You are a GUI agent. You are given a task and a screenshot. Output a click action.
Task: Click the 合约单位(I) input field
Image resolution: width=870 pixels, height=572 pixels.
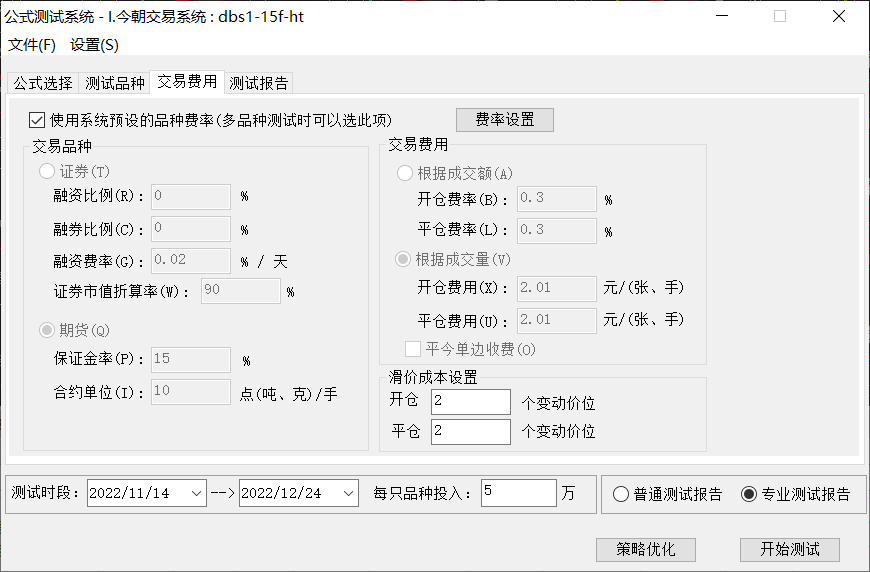coord(191,392)
